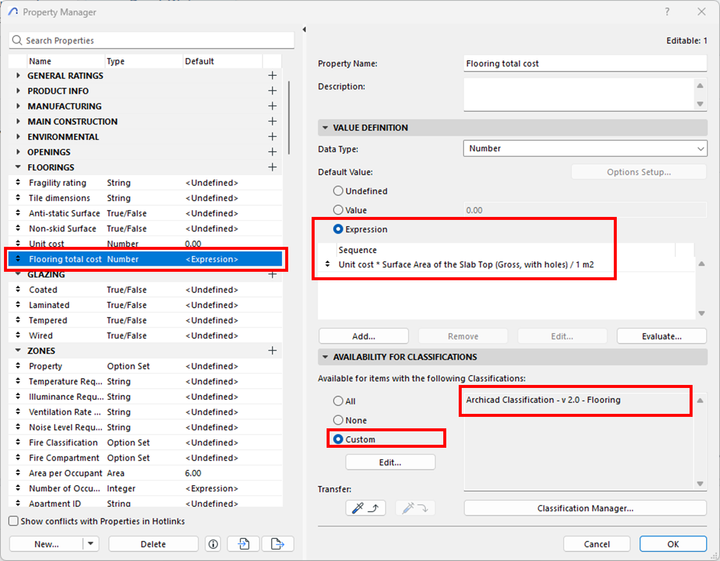Collapse the ZONES group

point(18,350)
